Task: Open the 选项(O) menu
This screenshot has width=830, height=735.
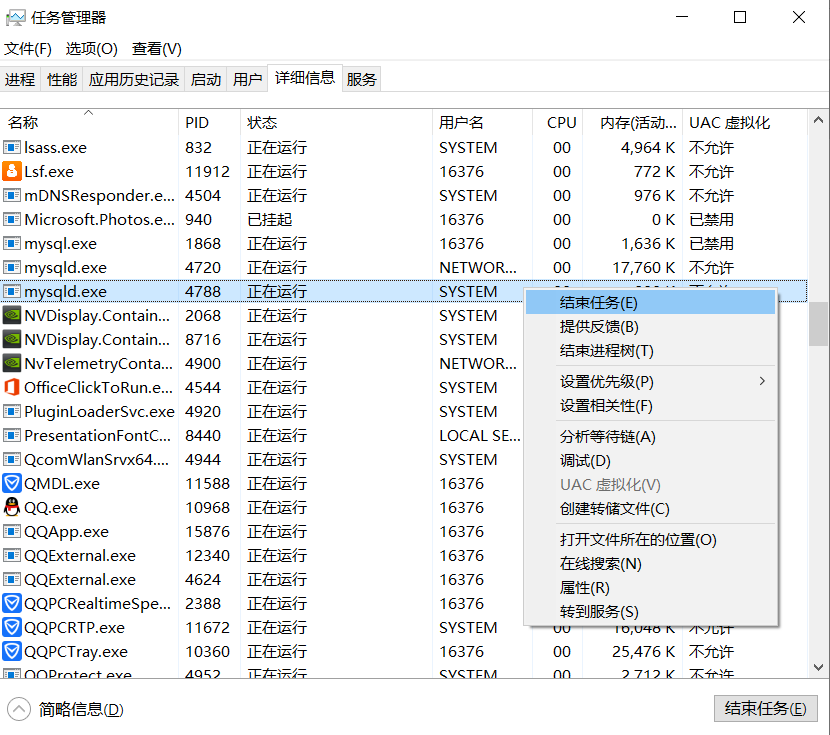Action: click(92, 49)
